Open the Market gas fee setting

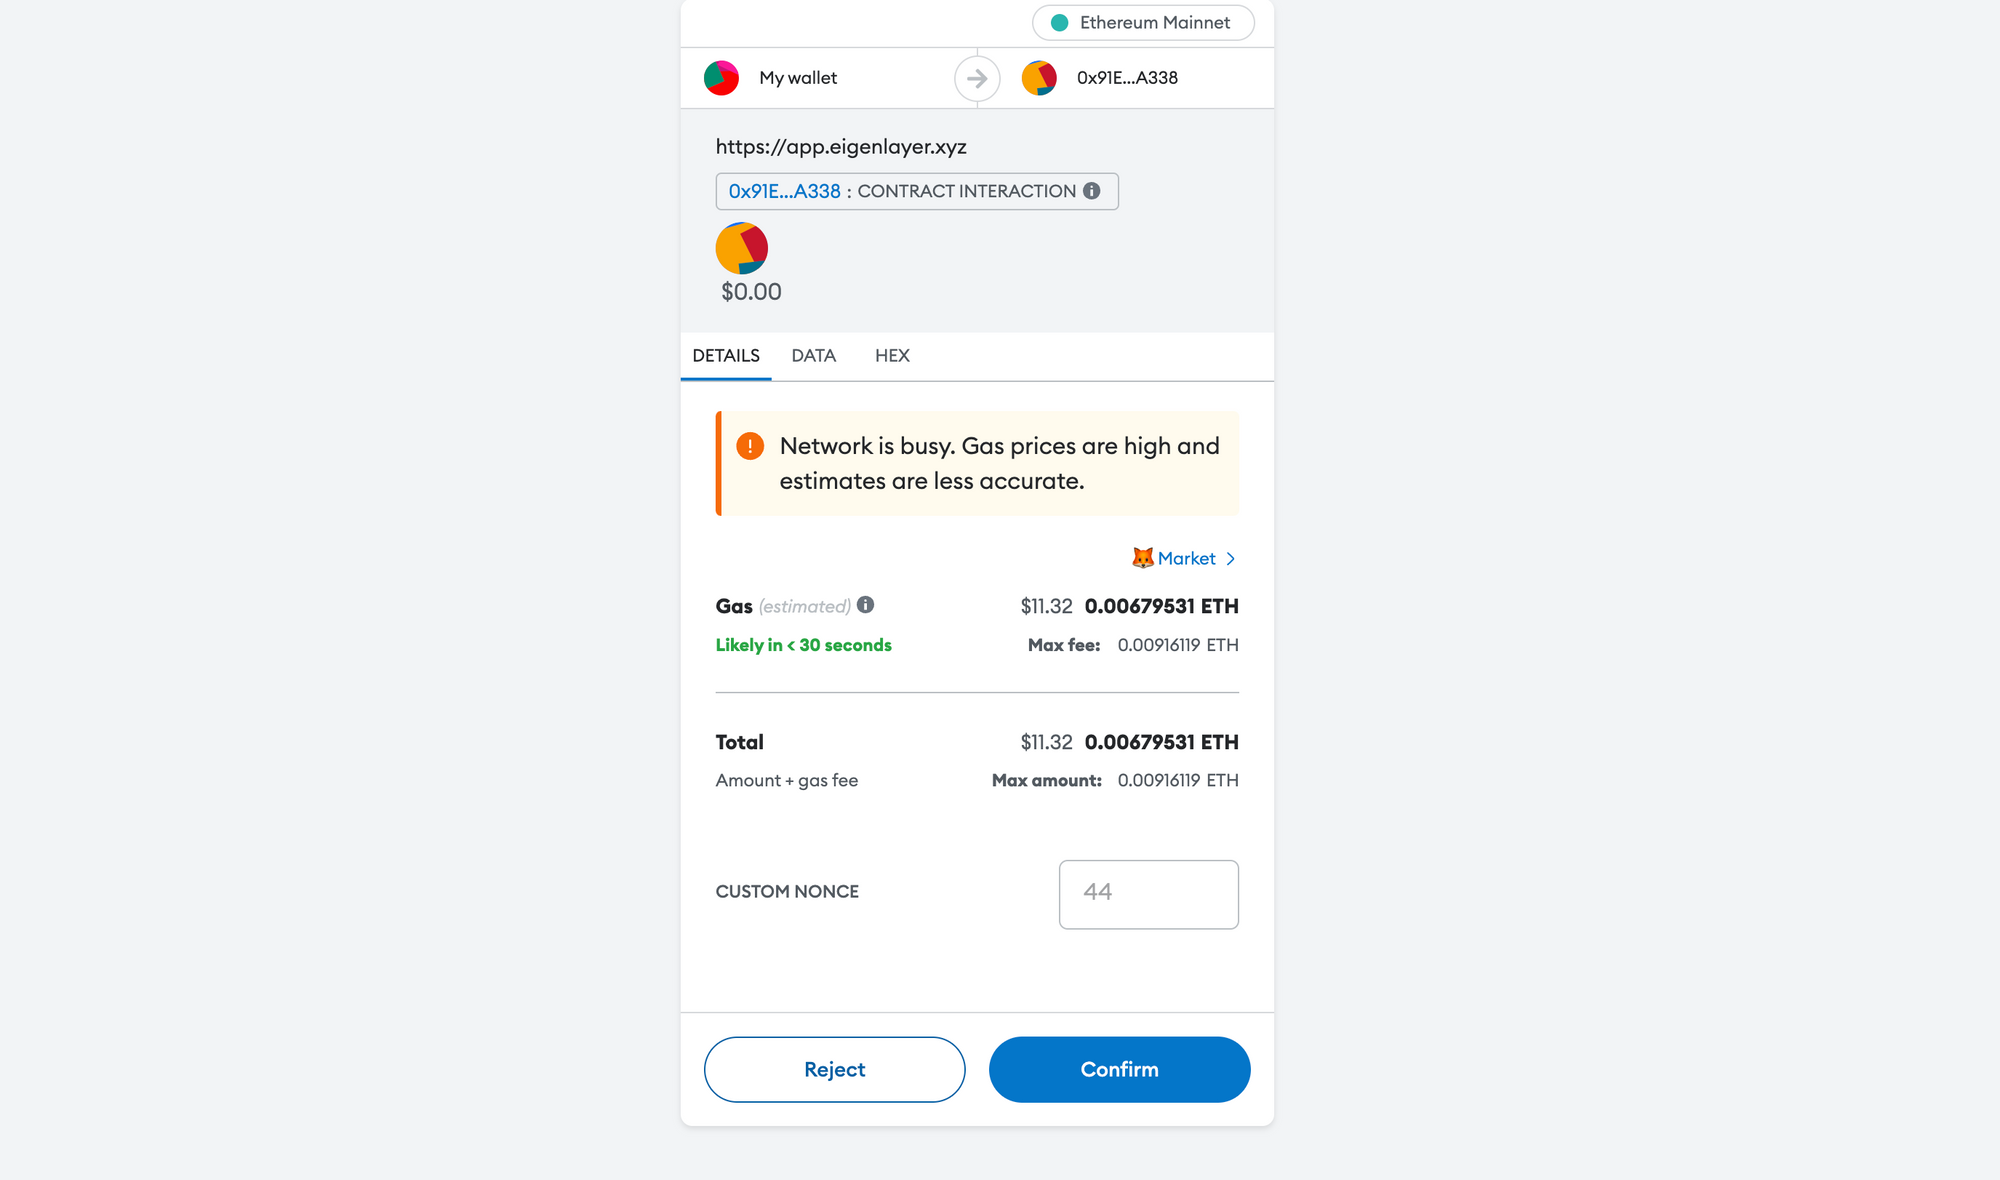point(1186,558)
